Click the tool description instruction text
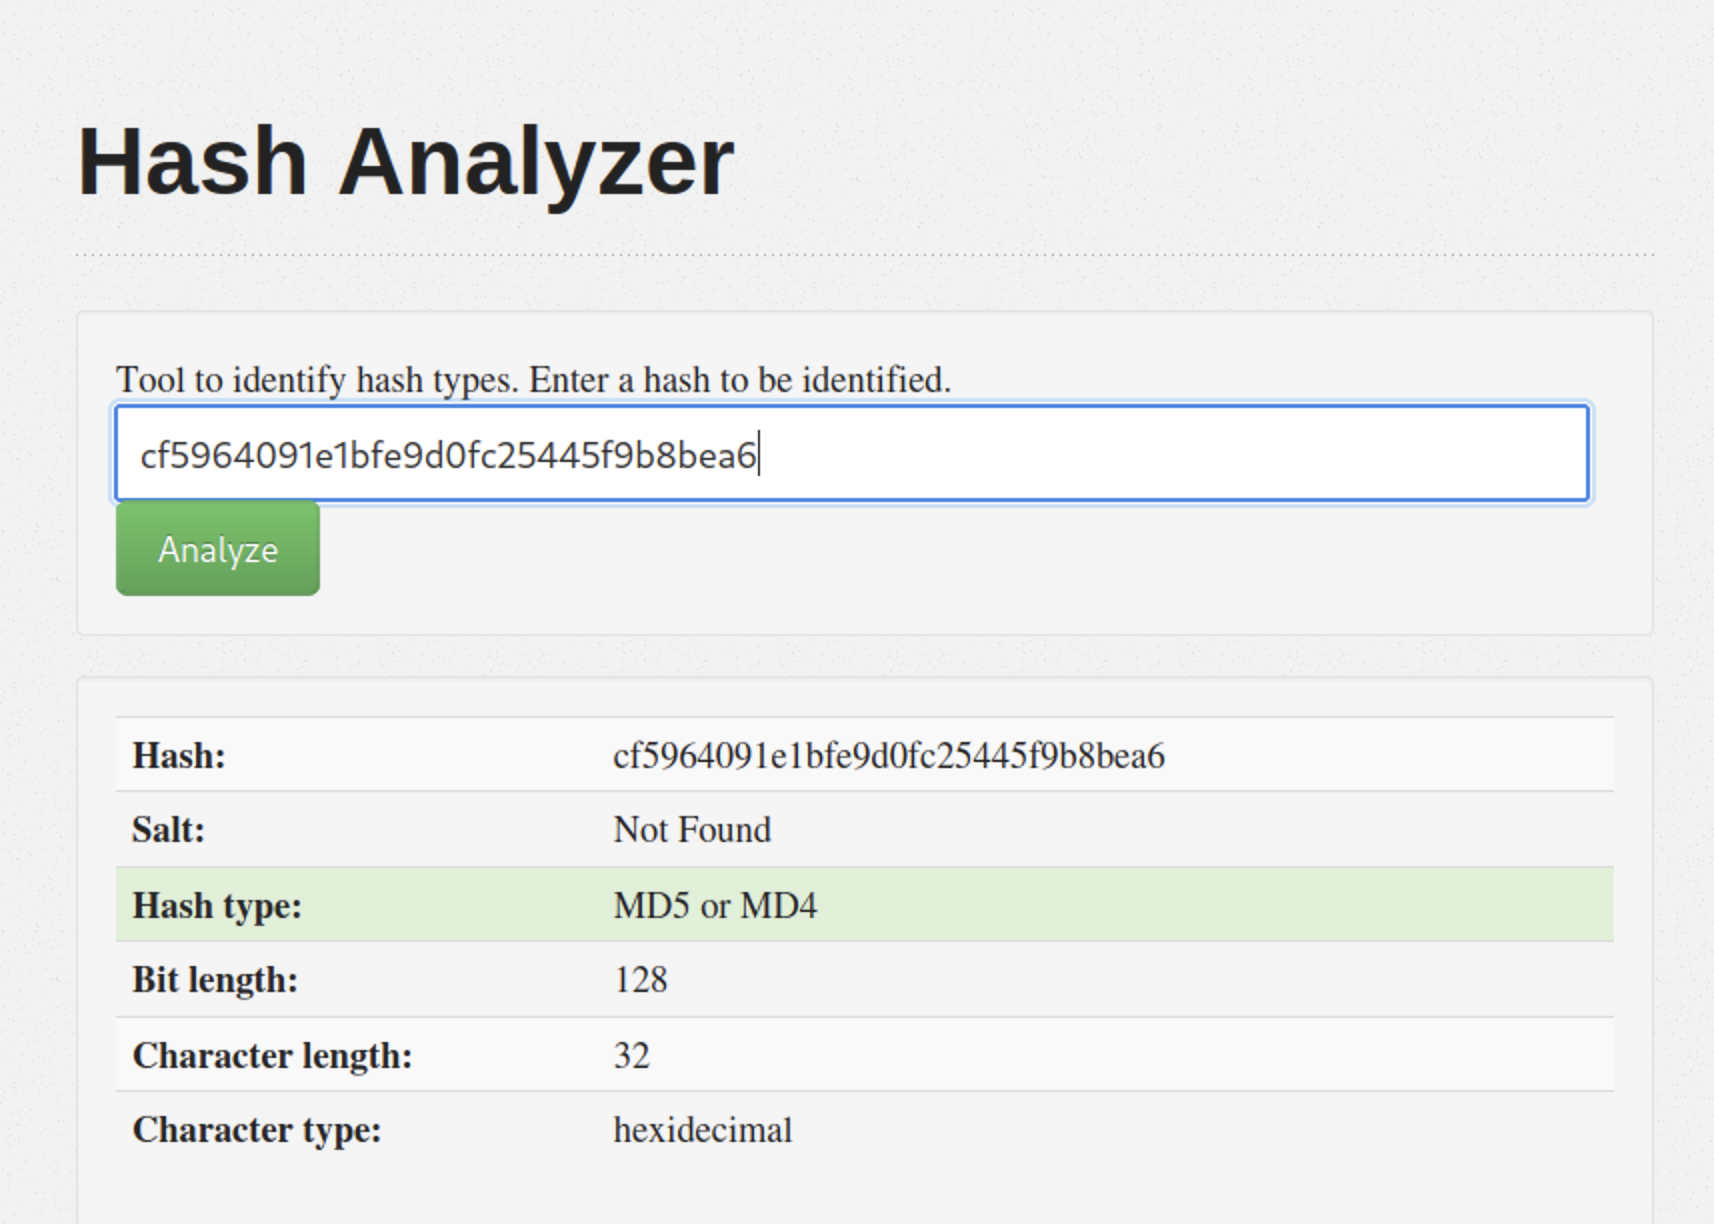Image resolution: width=1714 pixels, height=1224 pixels. (533, 380)
